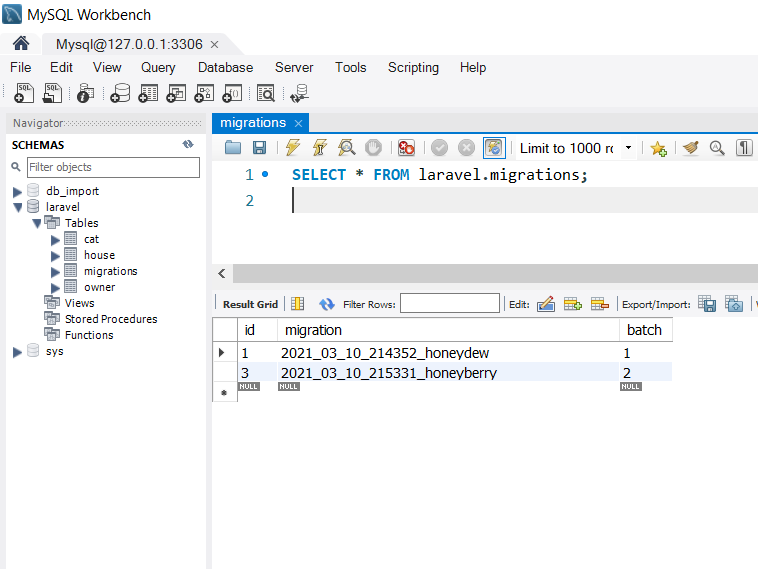The height and width of the screenshot is (569, 758).
Task: Create a new SQL tab icon
Action: coord(24,93)
